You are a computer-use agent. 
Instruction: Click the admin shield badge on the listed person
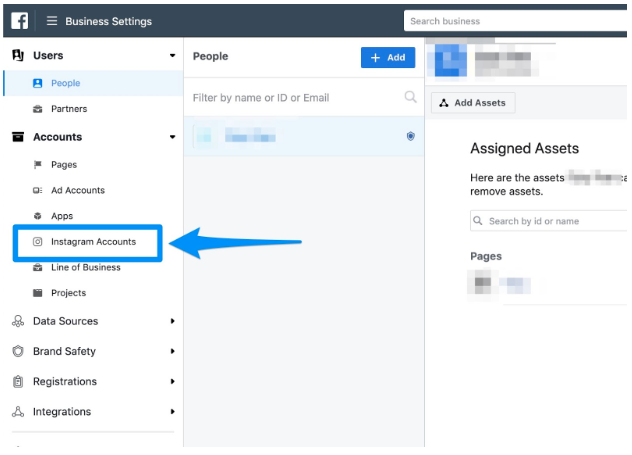[410, 136]
